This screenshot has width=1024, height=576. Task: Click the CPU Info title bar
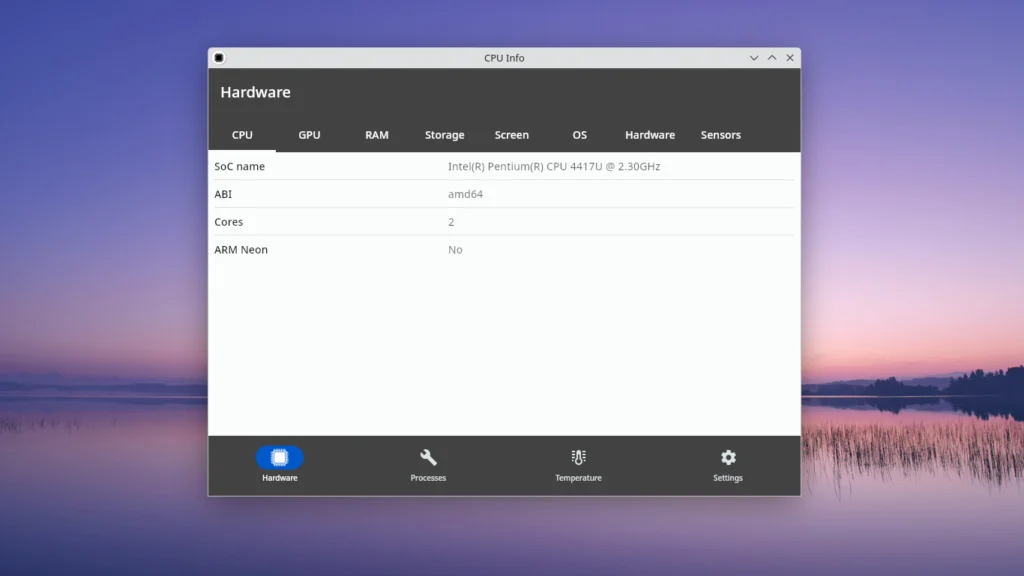point(503,57)
